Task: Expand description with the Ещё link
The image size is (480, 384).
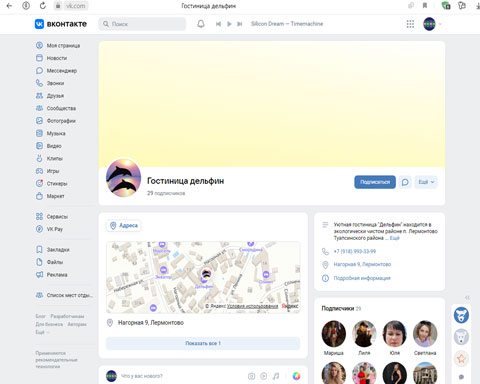Action: click(x=395, y=238)
